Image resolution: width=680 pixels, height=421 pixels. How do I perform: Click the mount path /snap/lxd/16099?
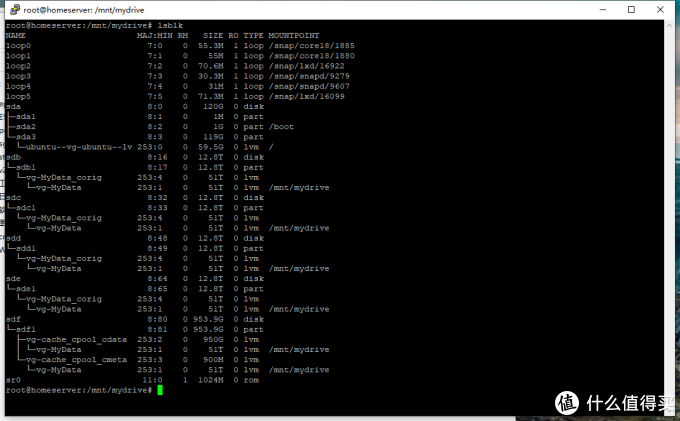(306, 96)
